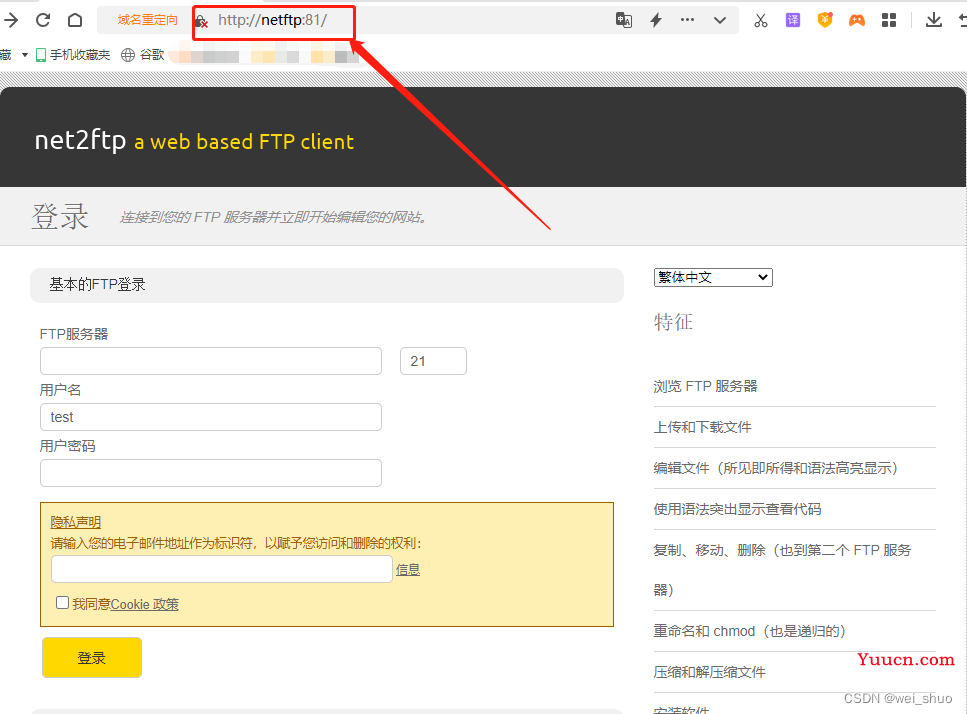Viewport: 967px width, 714px height.
Task: Expand the address bar dropdown chevron
Action: point(719,20)
